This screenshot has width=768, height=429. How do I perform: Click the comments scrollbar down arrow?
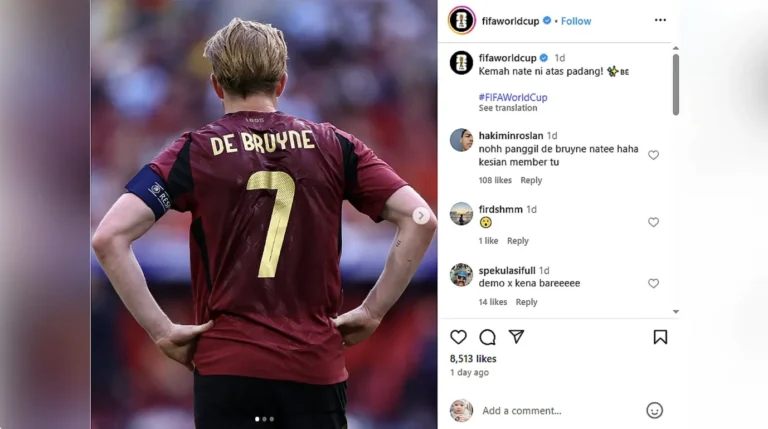pos(676,311)
